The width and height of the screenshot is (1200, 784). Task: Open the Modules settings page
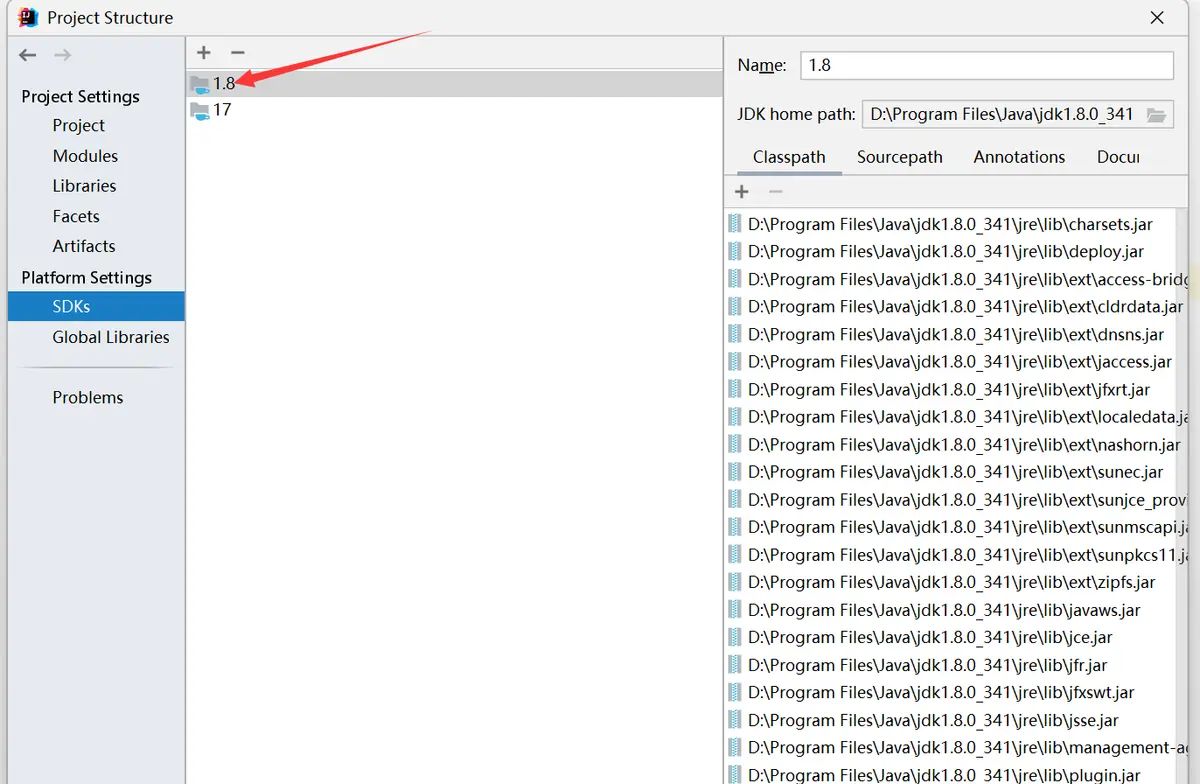point(85,156)
